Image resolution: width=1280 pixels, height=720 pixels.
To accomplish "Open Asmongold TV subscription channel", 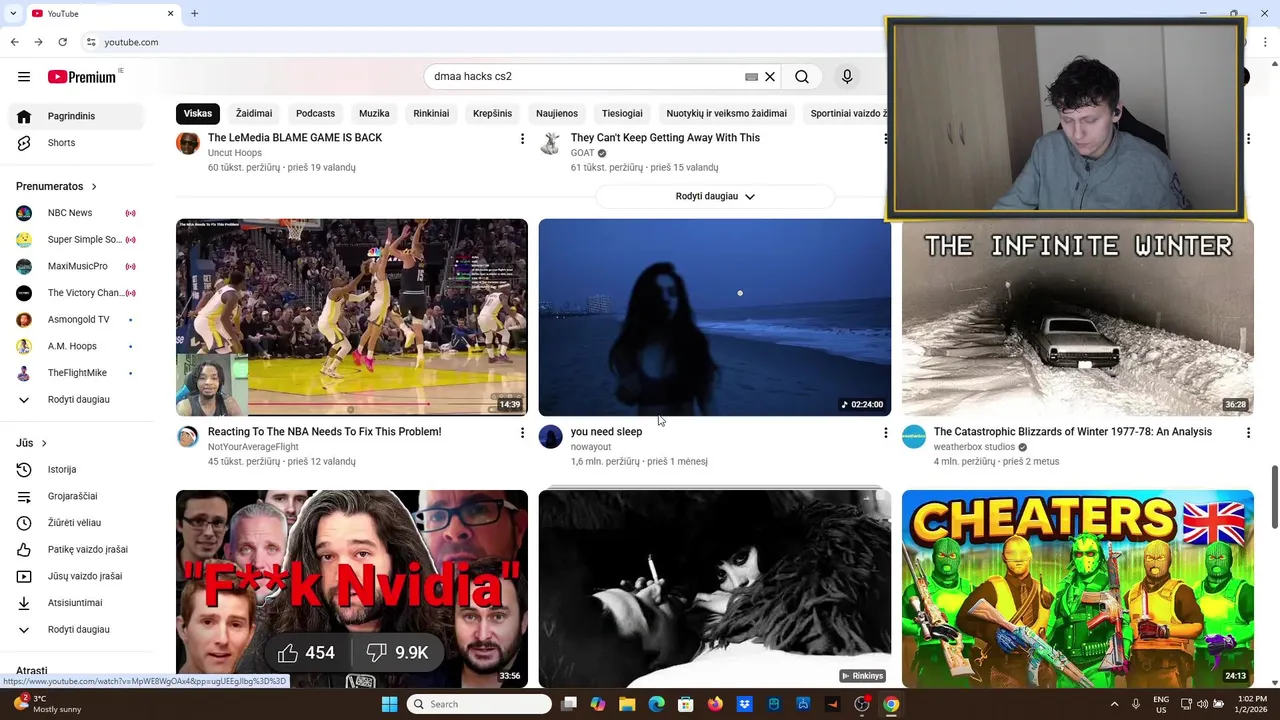I will tap(76, 320).
